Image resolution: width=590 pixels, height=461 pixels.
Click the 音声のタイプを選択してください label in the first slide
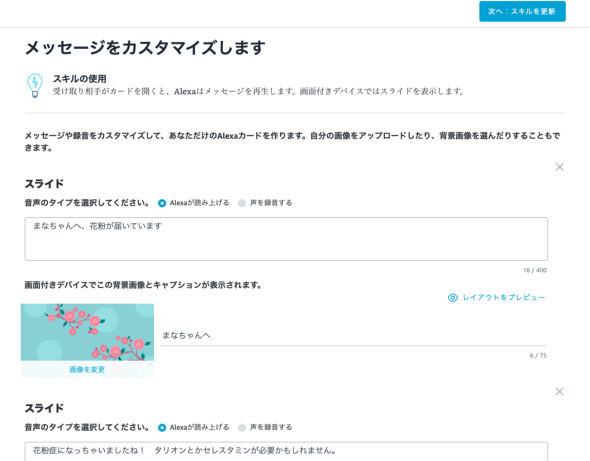(x=87, y=203)
